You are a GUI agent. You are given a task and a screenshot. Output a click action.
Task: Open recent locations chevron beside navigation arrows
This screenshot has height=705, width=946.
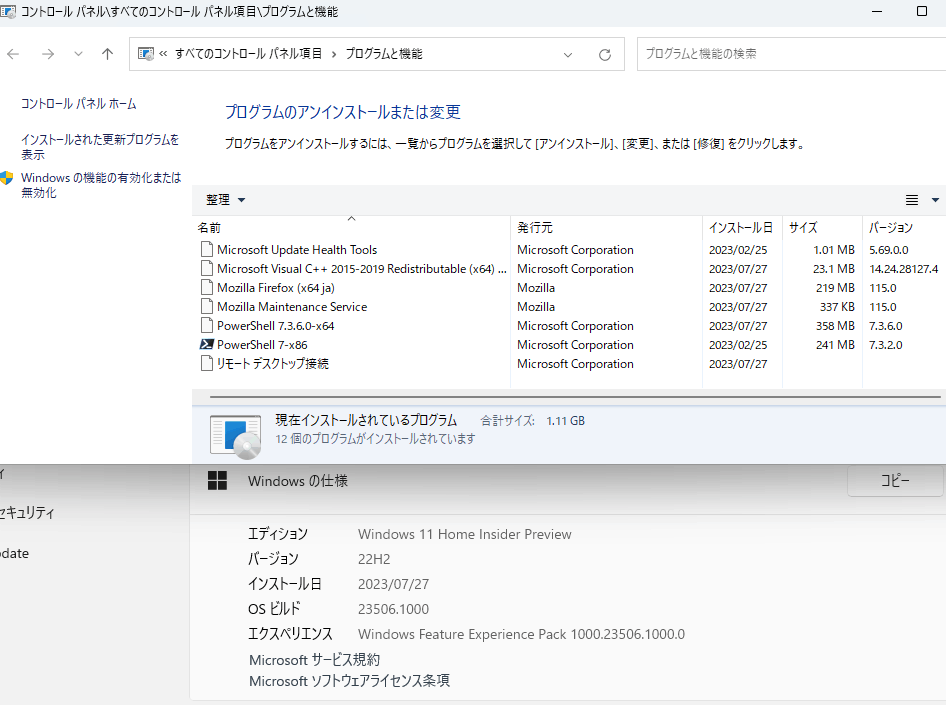(x=78, y=54)
